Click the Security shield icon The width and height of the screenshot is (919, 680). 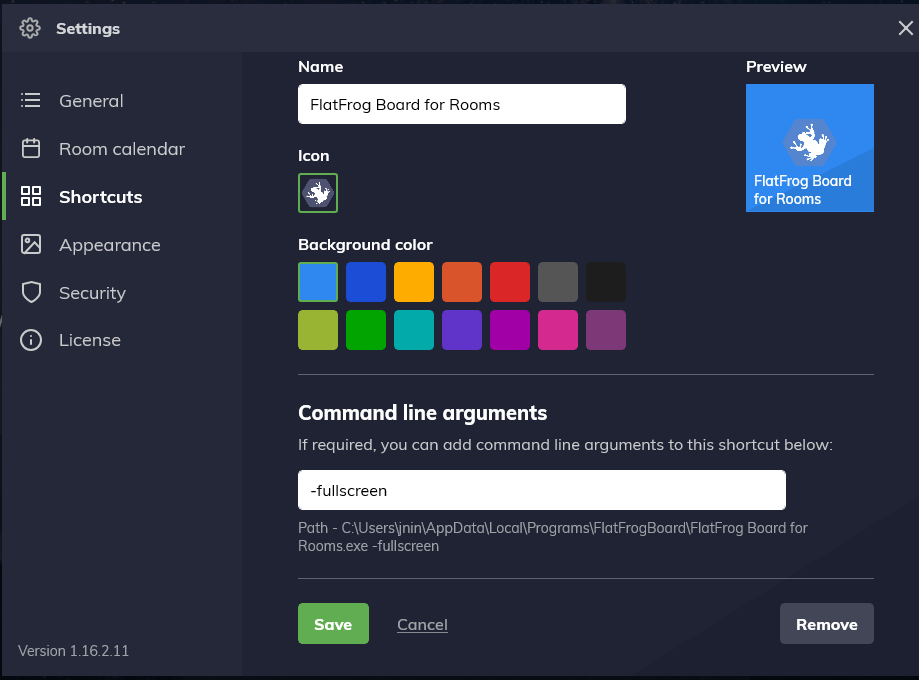point(31,293)
